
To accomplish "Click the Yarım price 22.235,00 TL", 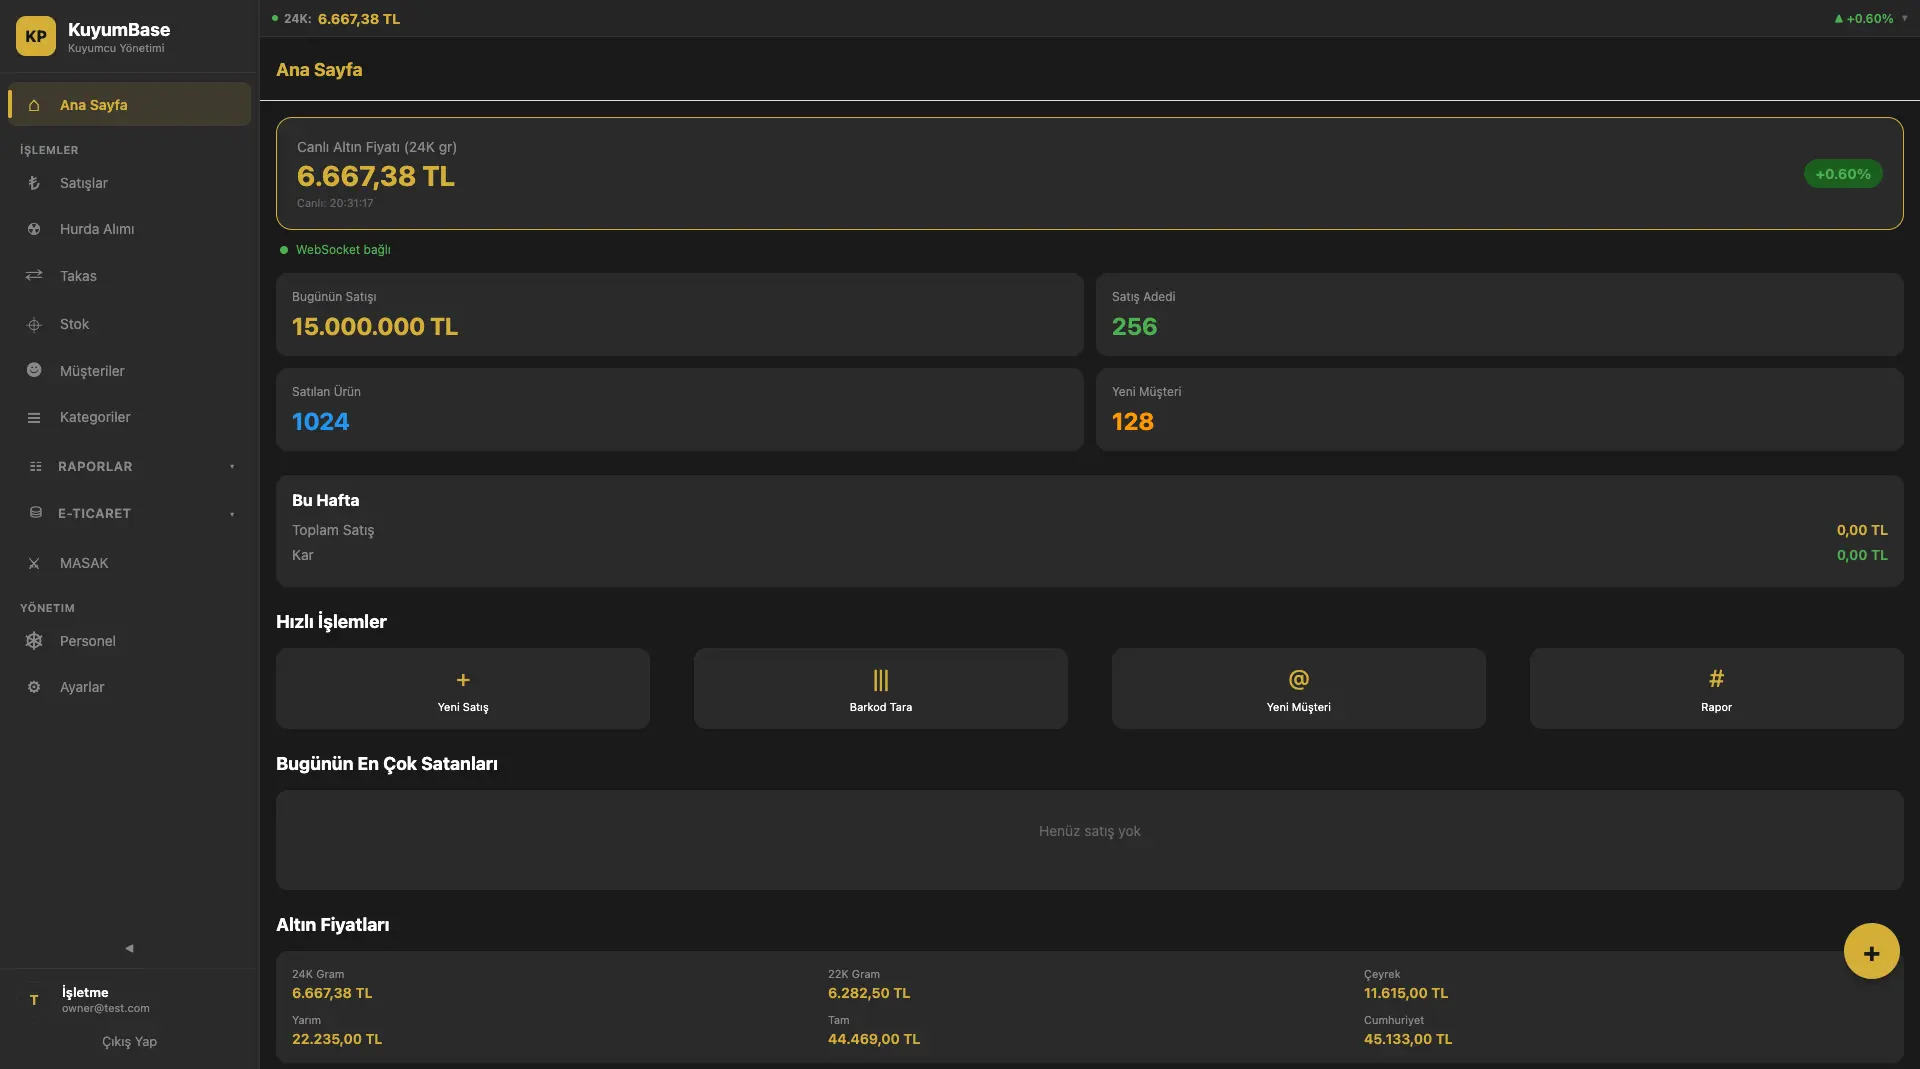I will (x=337, y=1039).
